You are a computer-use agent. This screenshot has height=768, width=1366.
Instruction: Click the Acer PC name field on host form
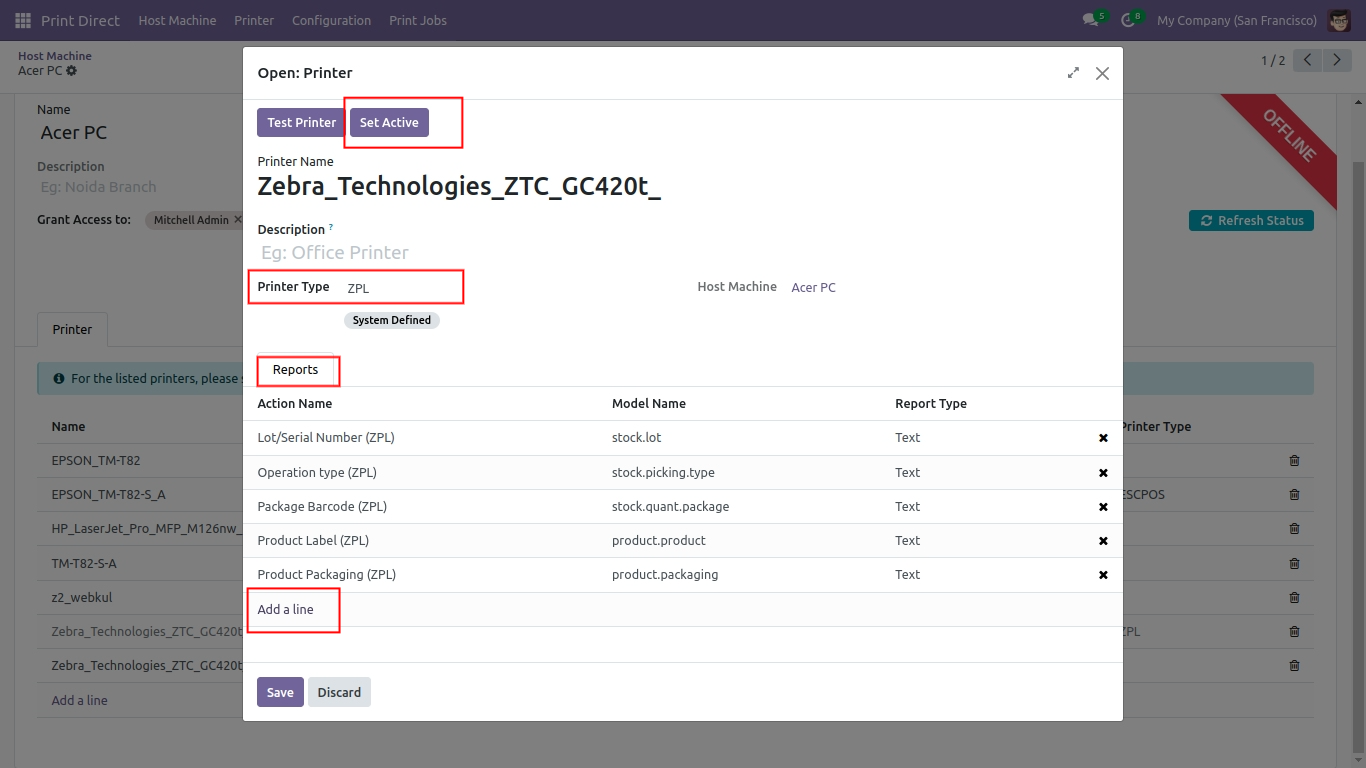click(x=73, y=133)
